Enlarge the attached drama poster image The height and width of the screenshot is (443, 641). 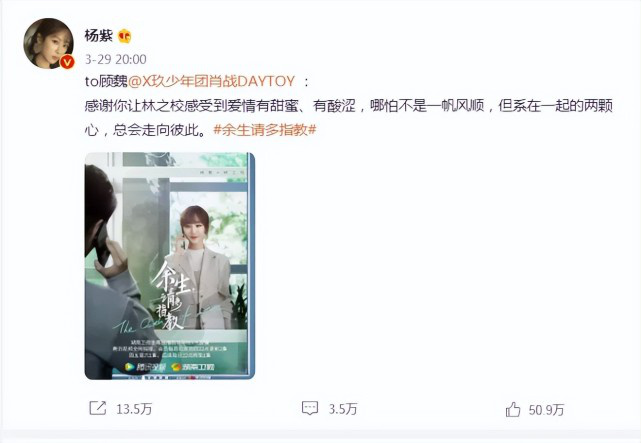coord(170,266)
